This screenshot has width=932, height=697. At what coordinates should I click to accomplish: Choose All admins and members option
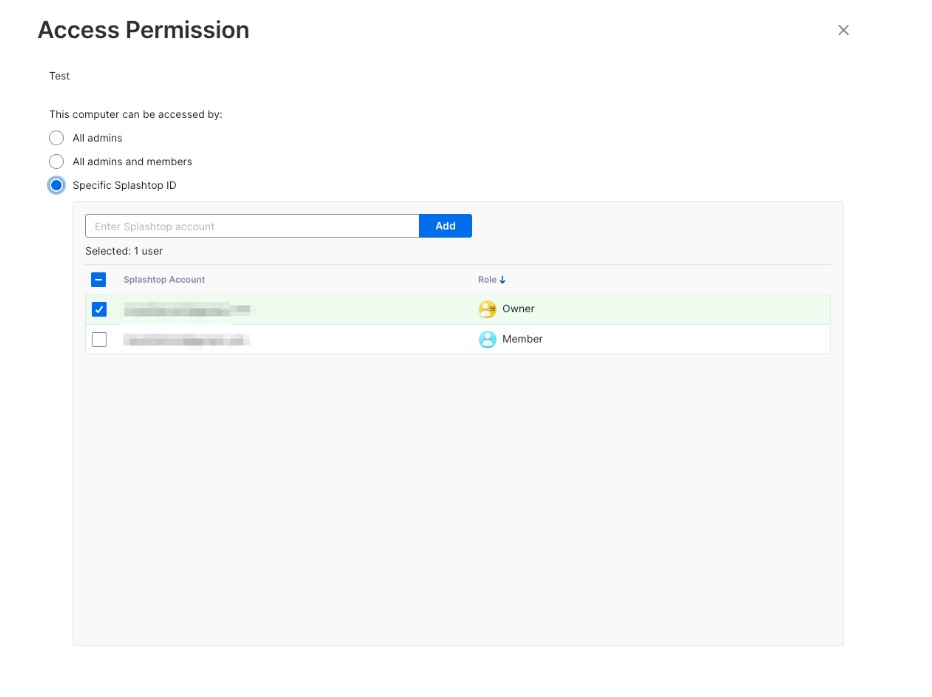(56, 162)
